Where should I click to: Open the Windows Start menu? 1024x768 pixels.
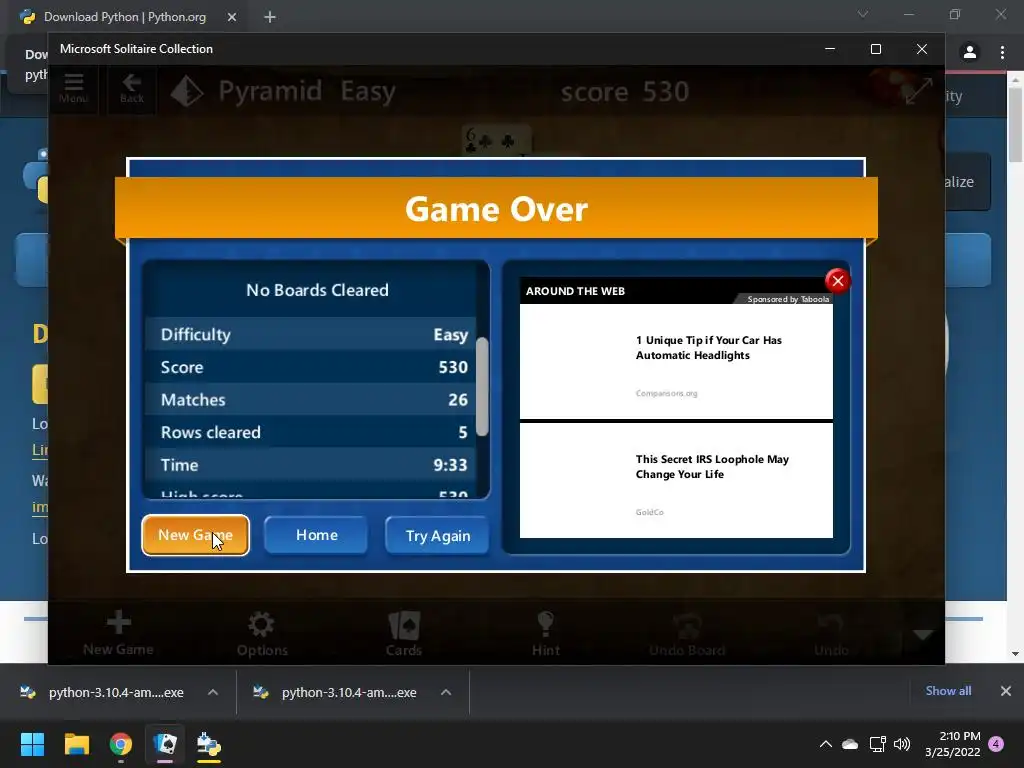point(32,744)
